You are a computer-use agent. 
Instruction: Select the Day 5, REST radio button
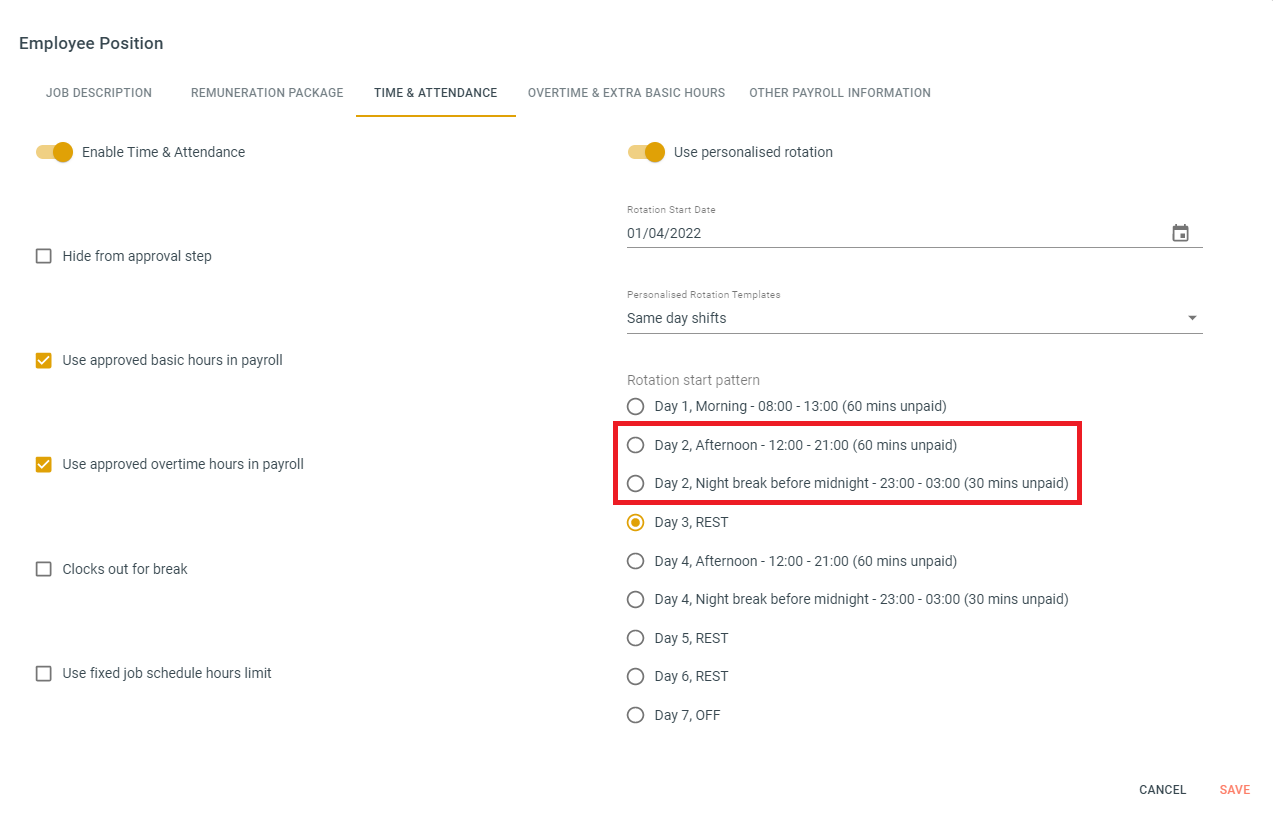pos(635,638)
